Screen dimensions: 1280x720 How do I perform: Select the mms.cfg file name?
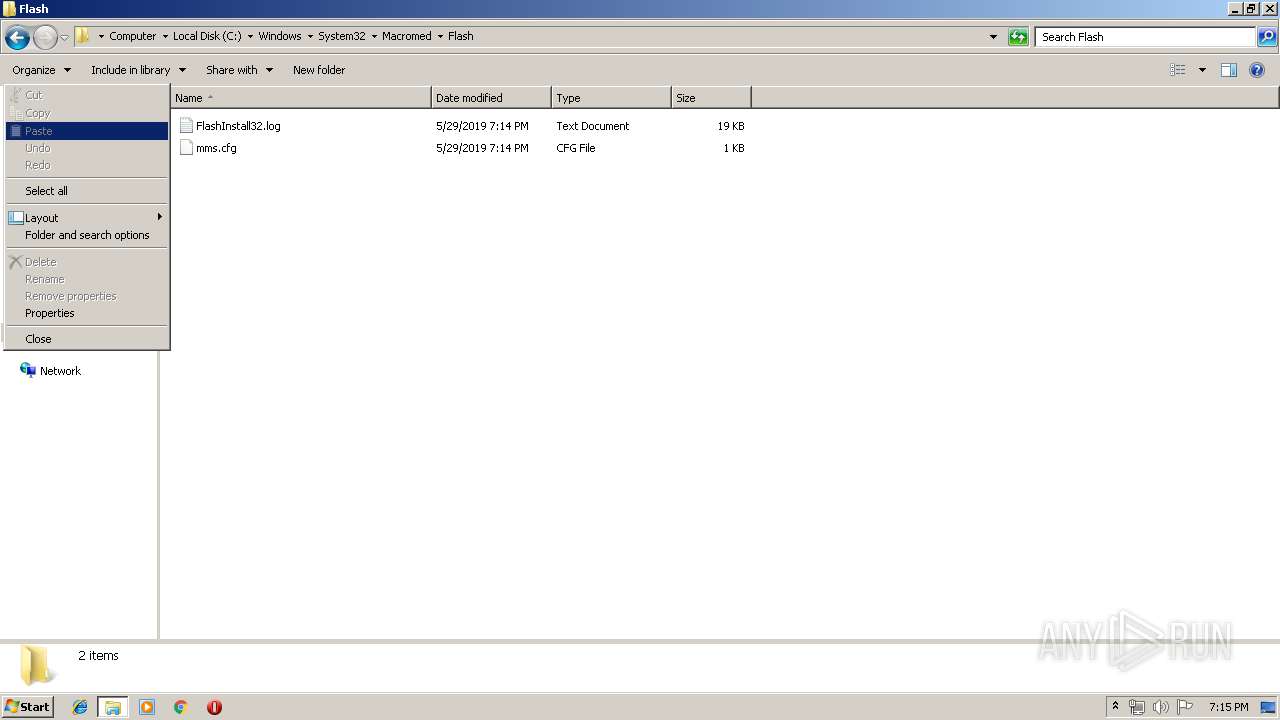pyautogui.click(x=216, y=148)
